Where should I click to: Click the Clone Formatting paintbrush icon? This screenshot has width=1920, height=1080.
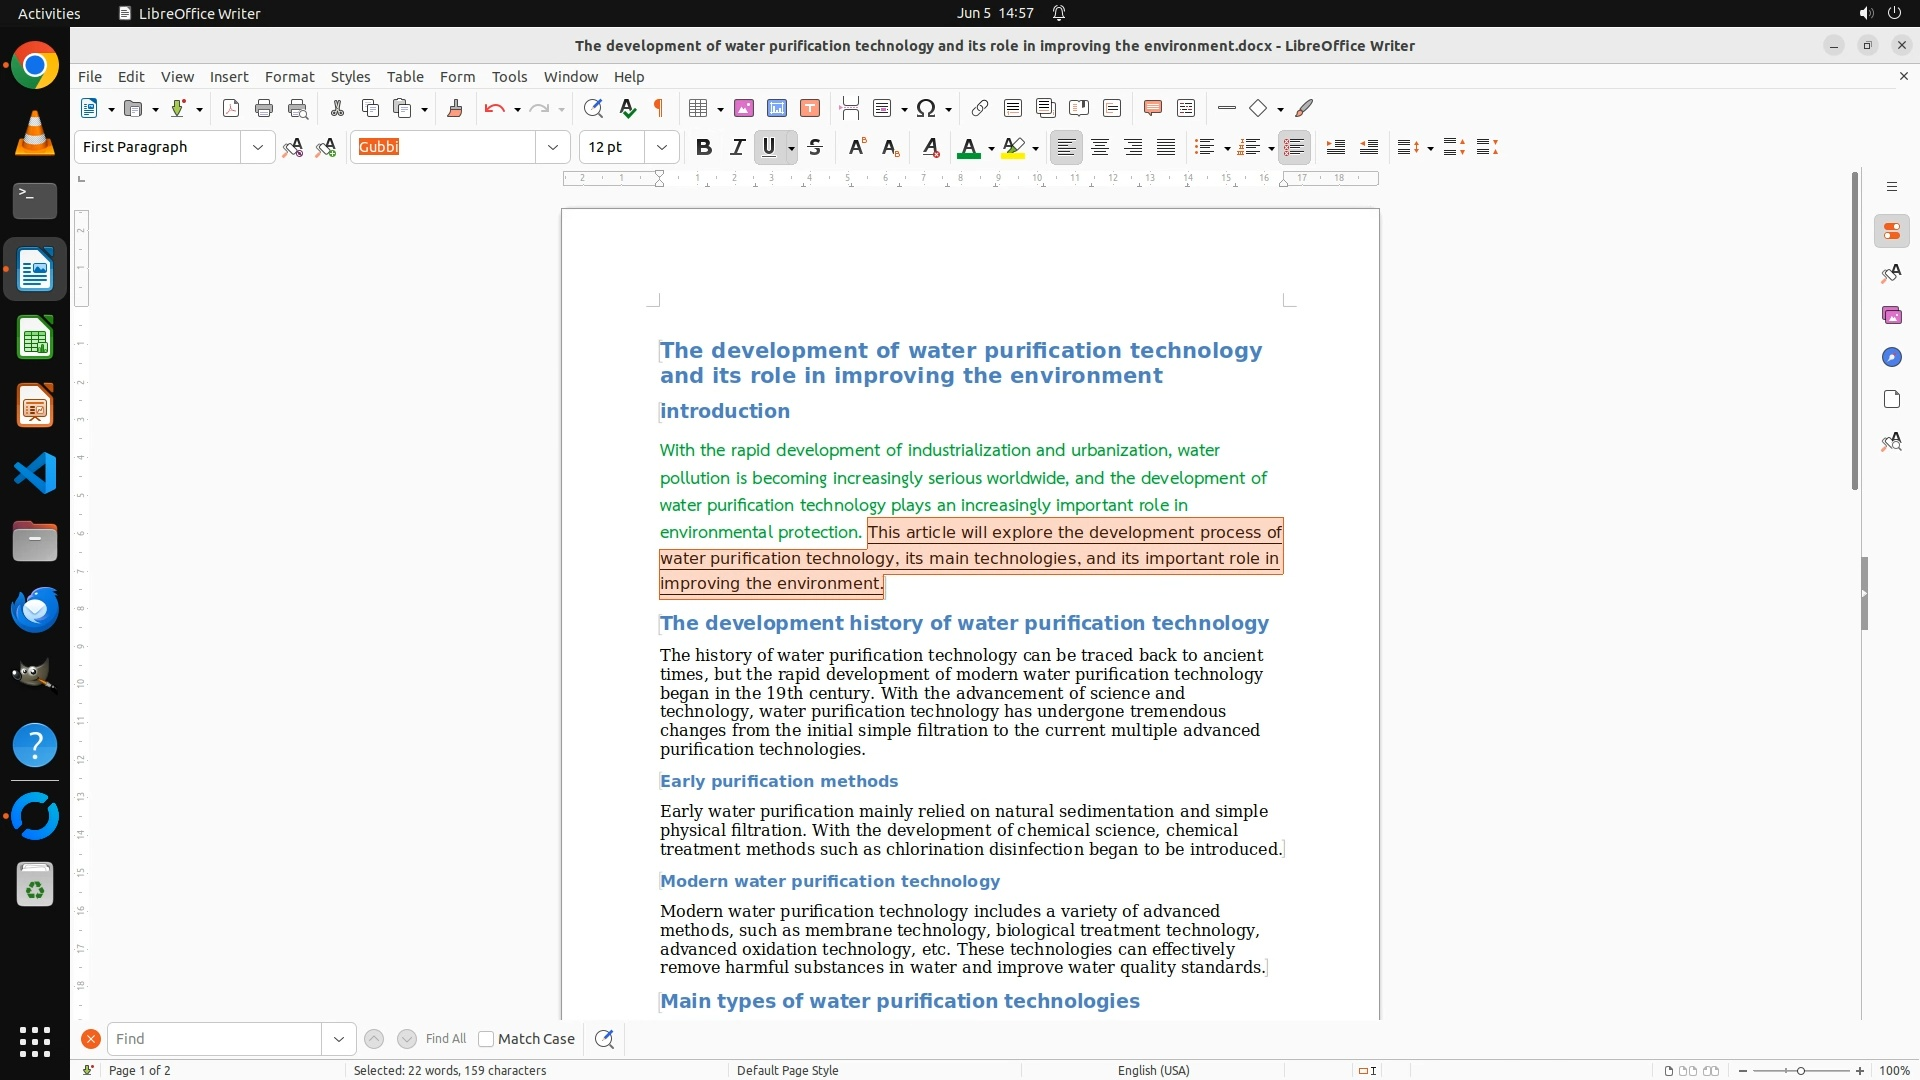(x=455, y=108)
